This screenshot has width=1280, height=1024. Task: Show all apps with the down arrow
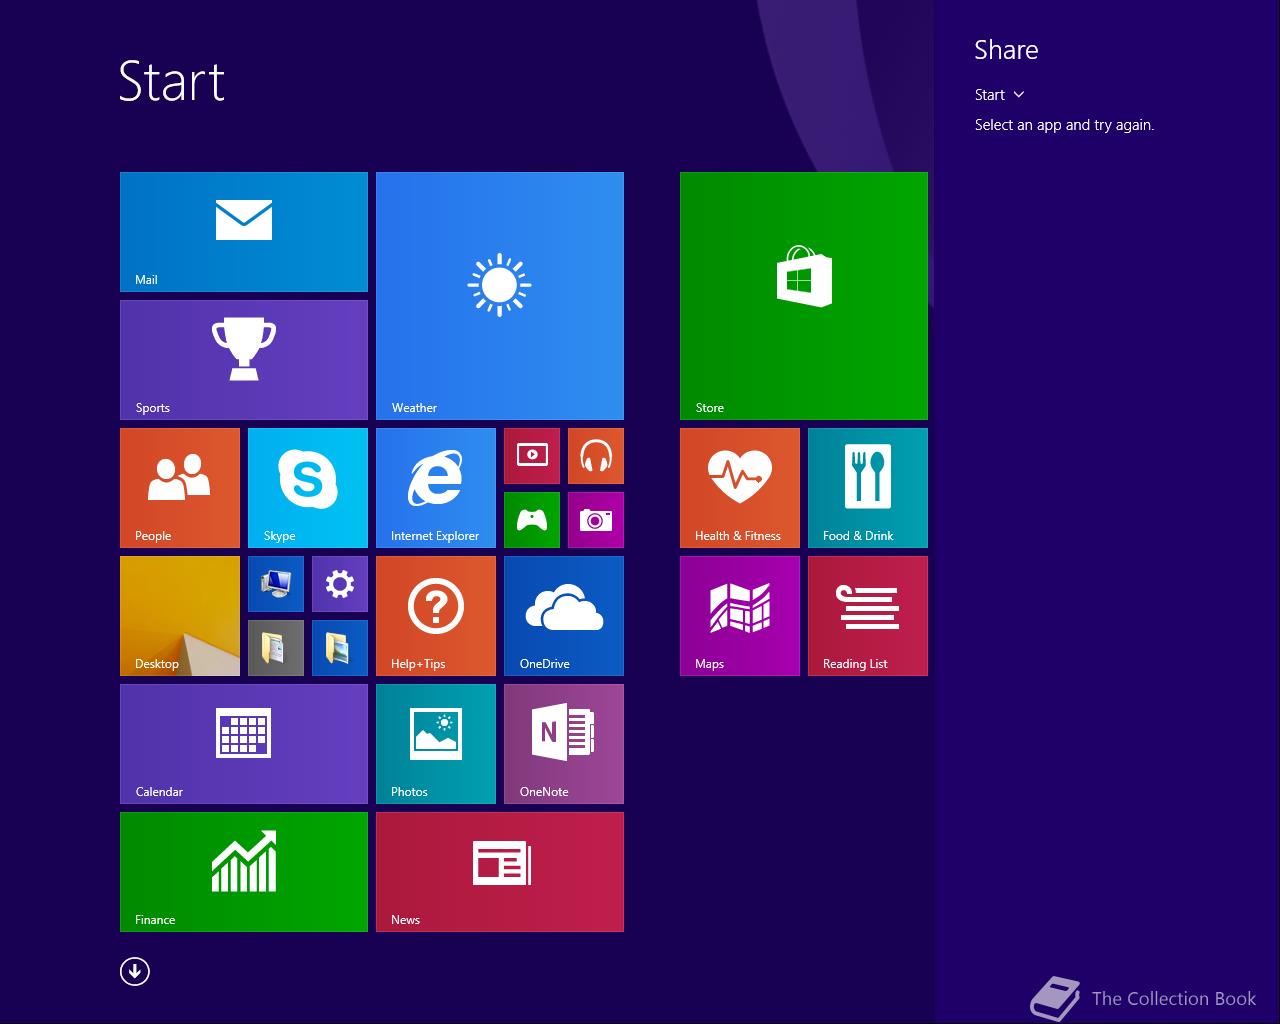click(135, 971)
